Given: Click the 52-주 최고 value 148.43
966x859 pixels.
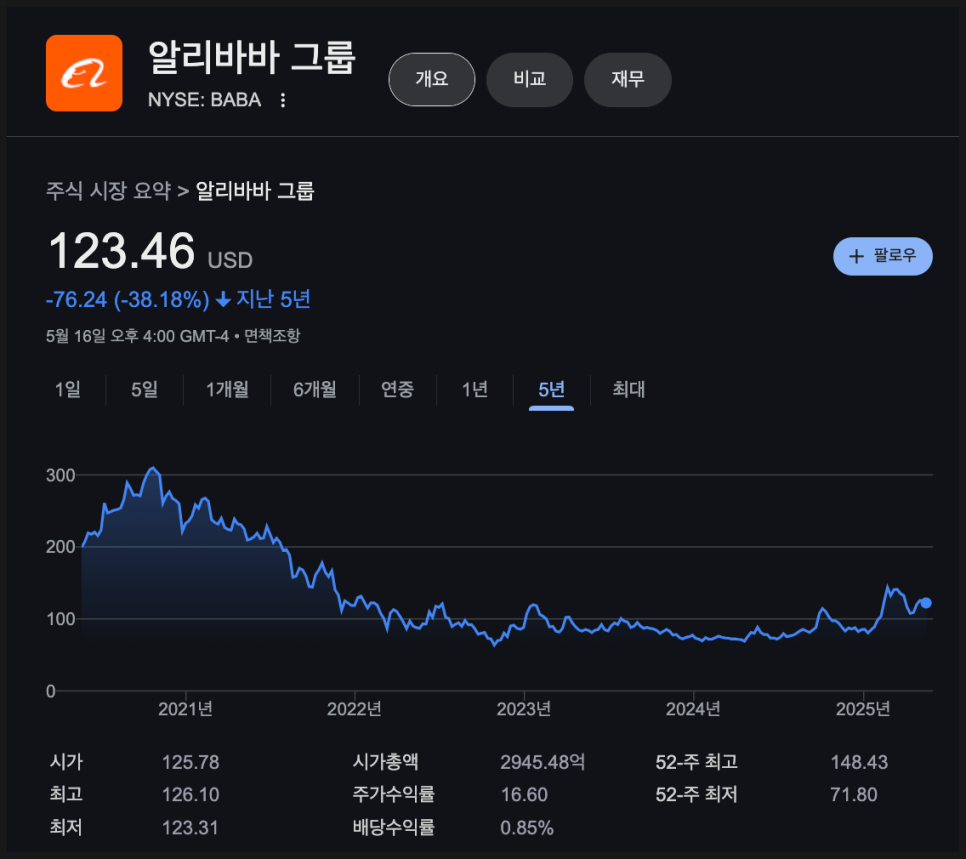Looking at the screenshot, I should click(859, 762).
